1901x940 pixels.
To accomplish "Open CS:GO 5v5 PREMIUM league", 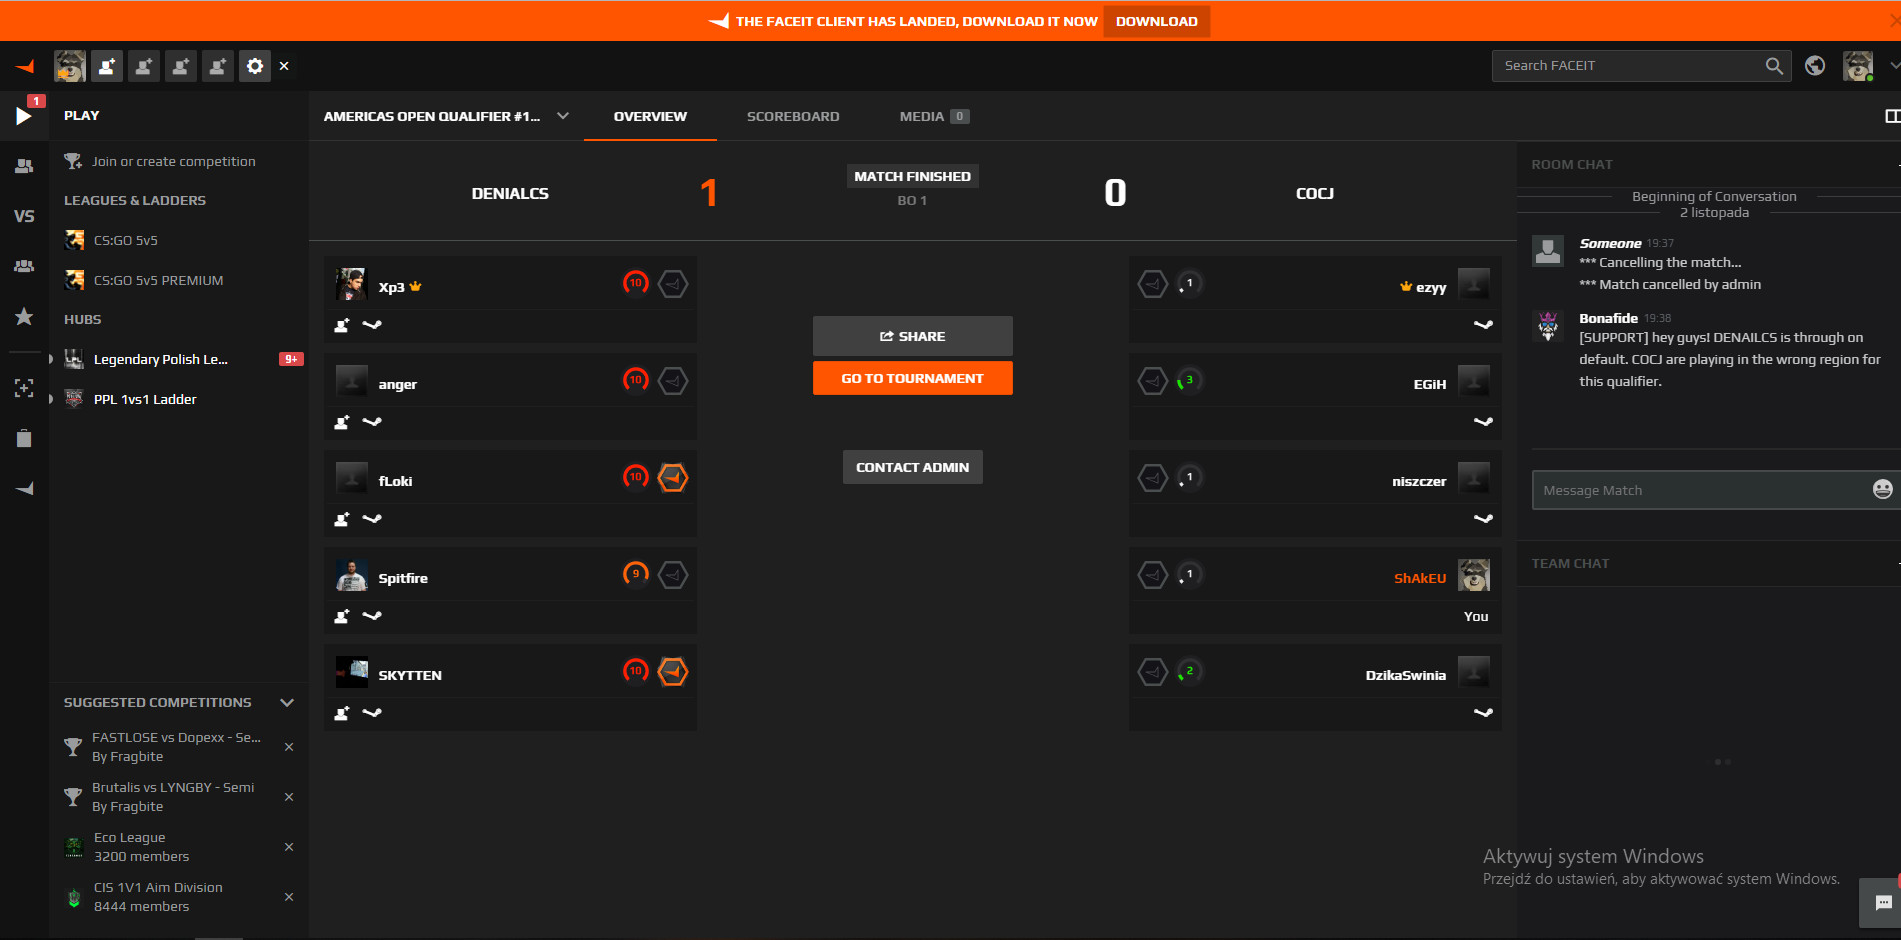I will click(x=158, y=280).
